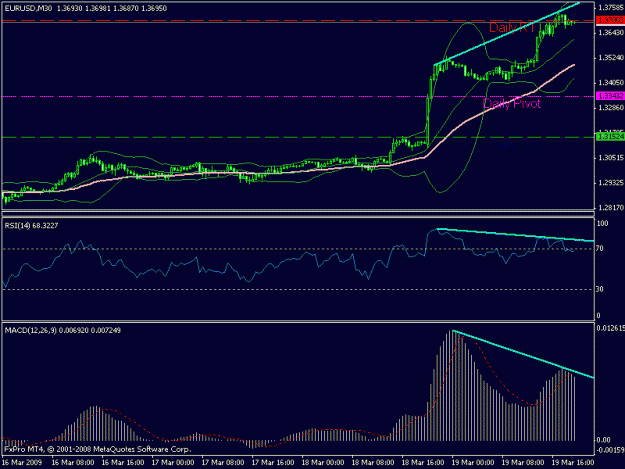Click the MACD scale value -0.00159

point(610,450)
